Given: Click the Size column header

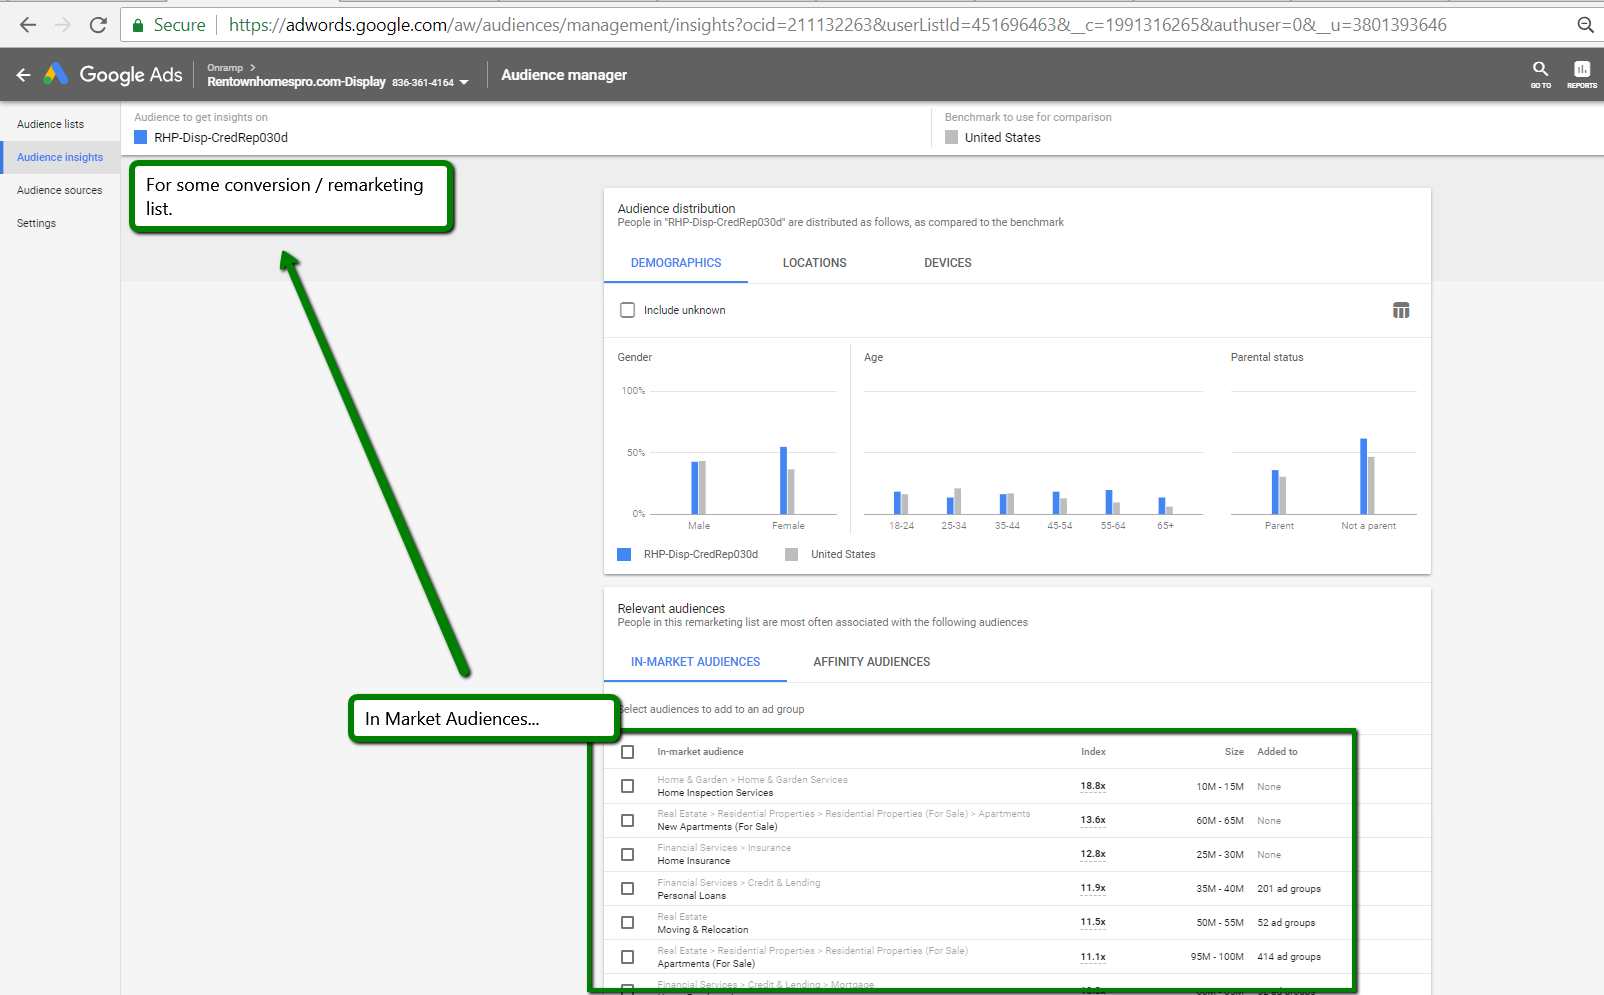Looking at the screenshot, I should point(1234,752).
